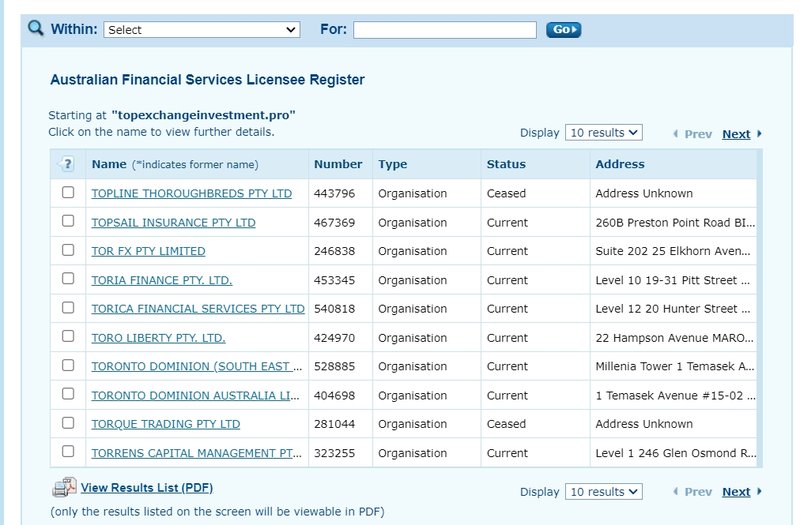
Task: Check the Torica Financial Services row checkbox
Action: (68, 308)
